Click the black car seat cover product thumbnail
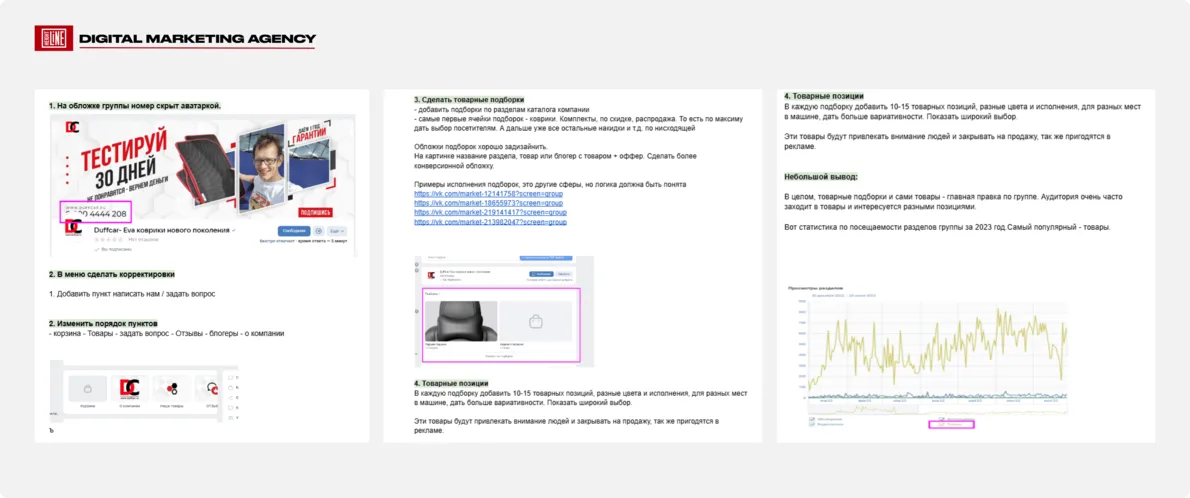The image size is (1190, 498). tap(459, 320)
